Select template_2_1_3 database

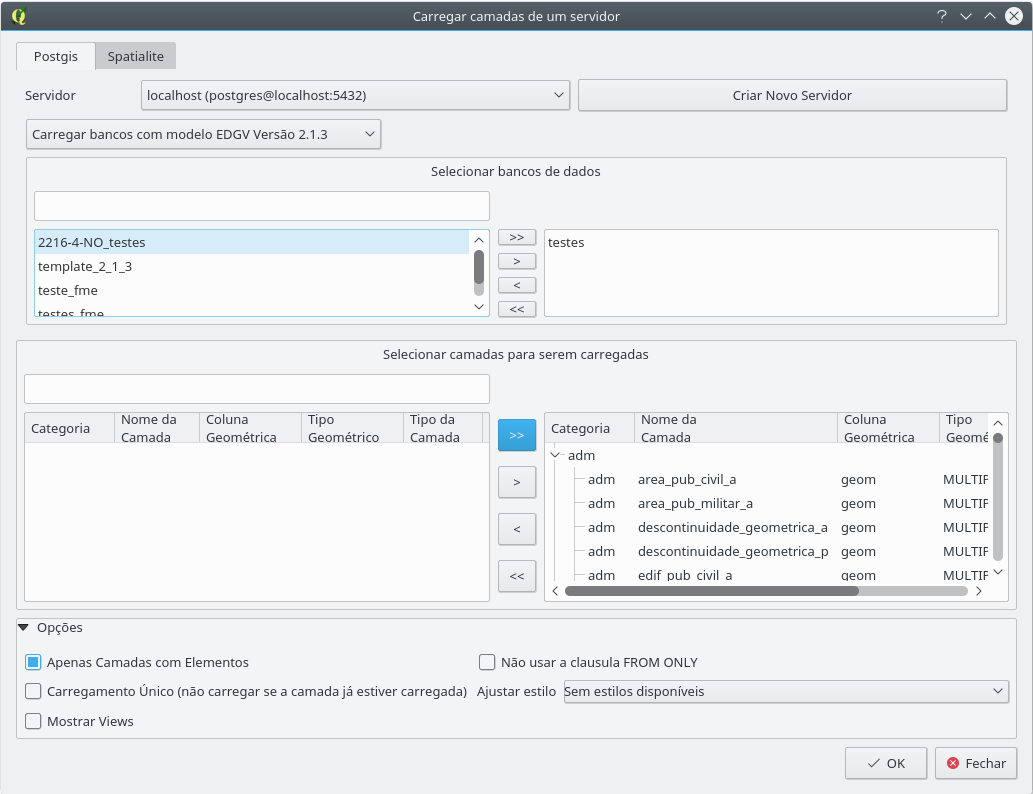(x=252, y=266)
